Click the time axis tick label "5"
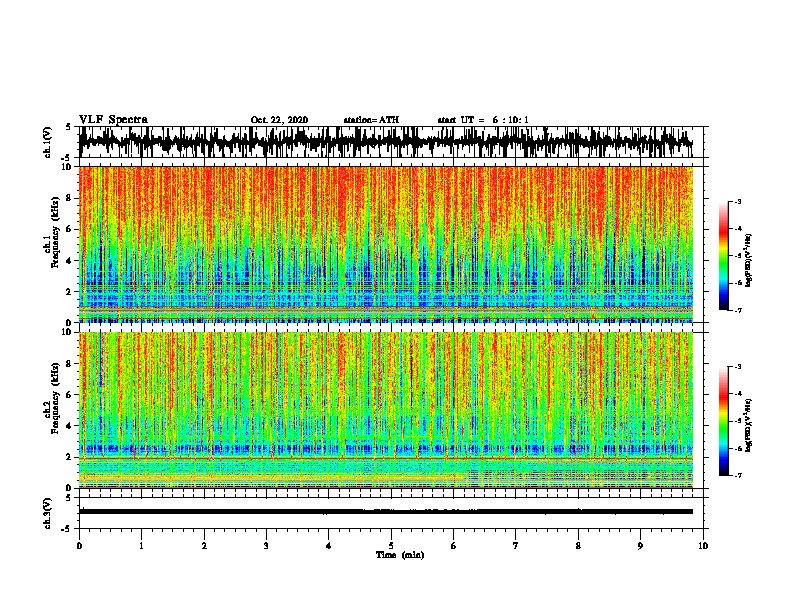Viewport: 792px width, 612px height. click(x=391, y=546)
